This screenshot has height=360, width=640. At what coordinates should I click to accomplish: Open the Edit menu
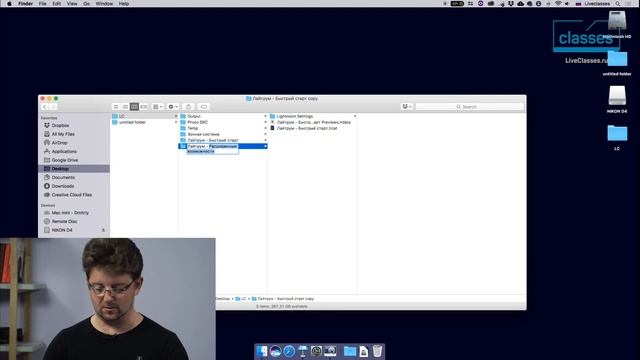tap(57, 4)
